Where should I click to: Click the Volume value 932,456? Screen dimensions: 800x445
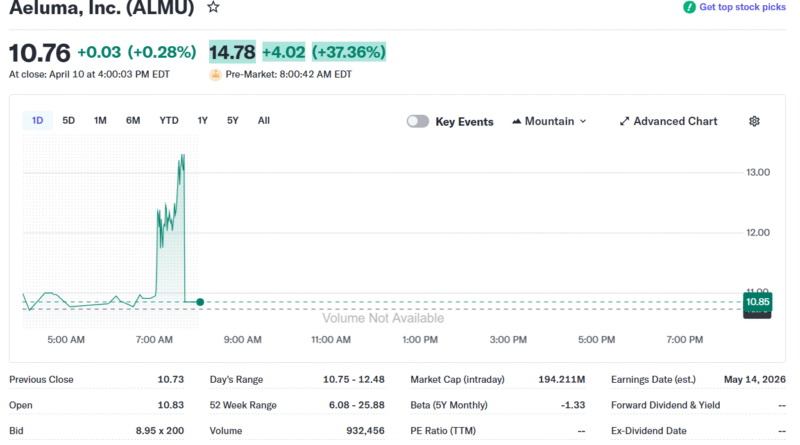365,431
